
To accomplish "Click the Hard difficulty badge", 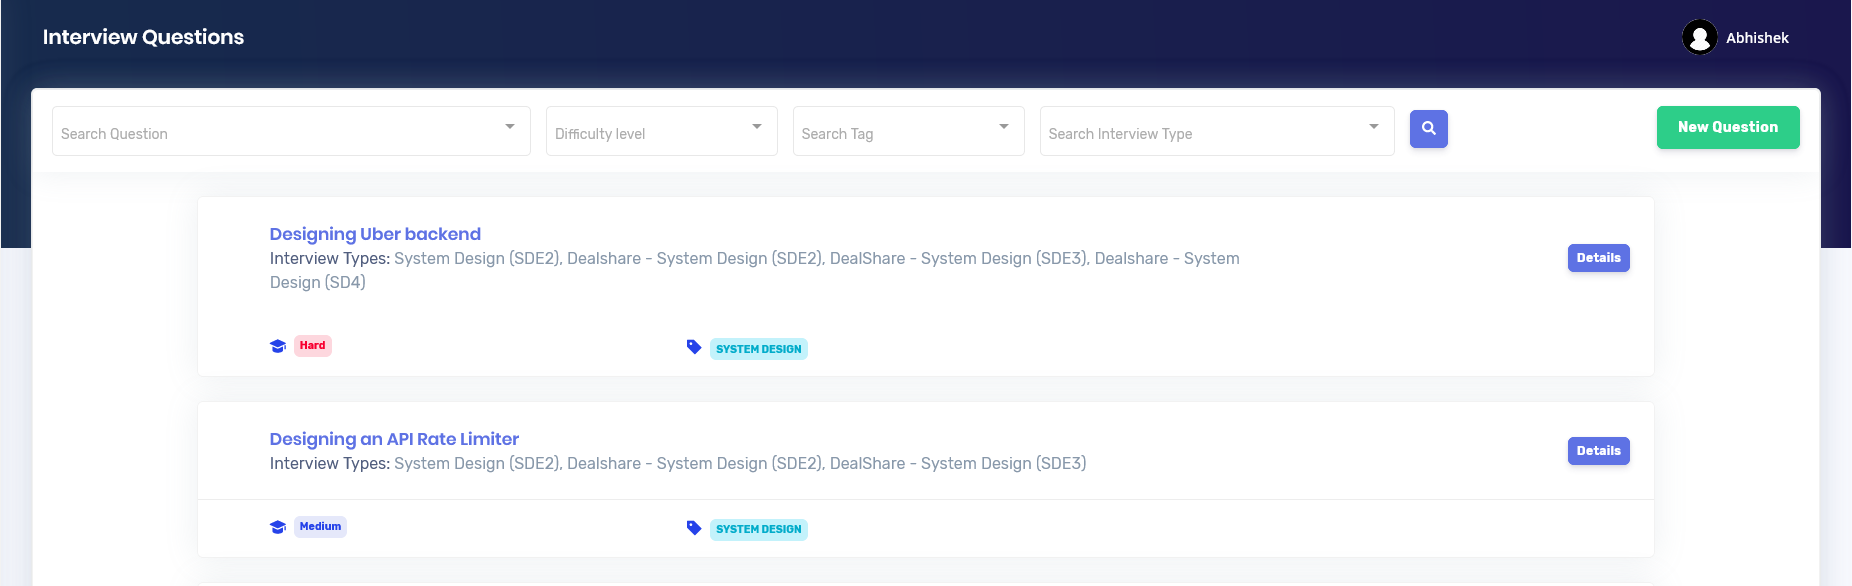I will click(x=312, y=346).
